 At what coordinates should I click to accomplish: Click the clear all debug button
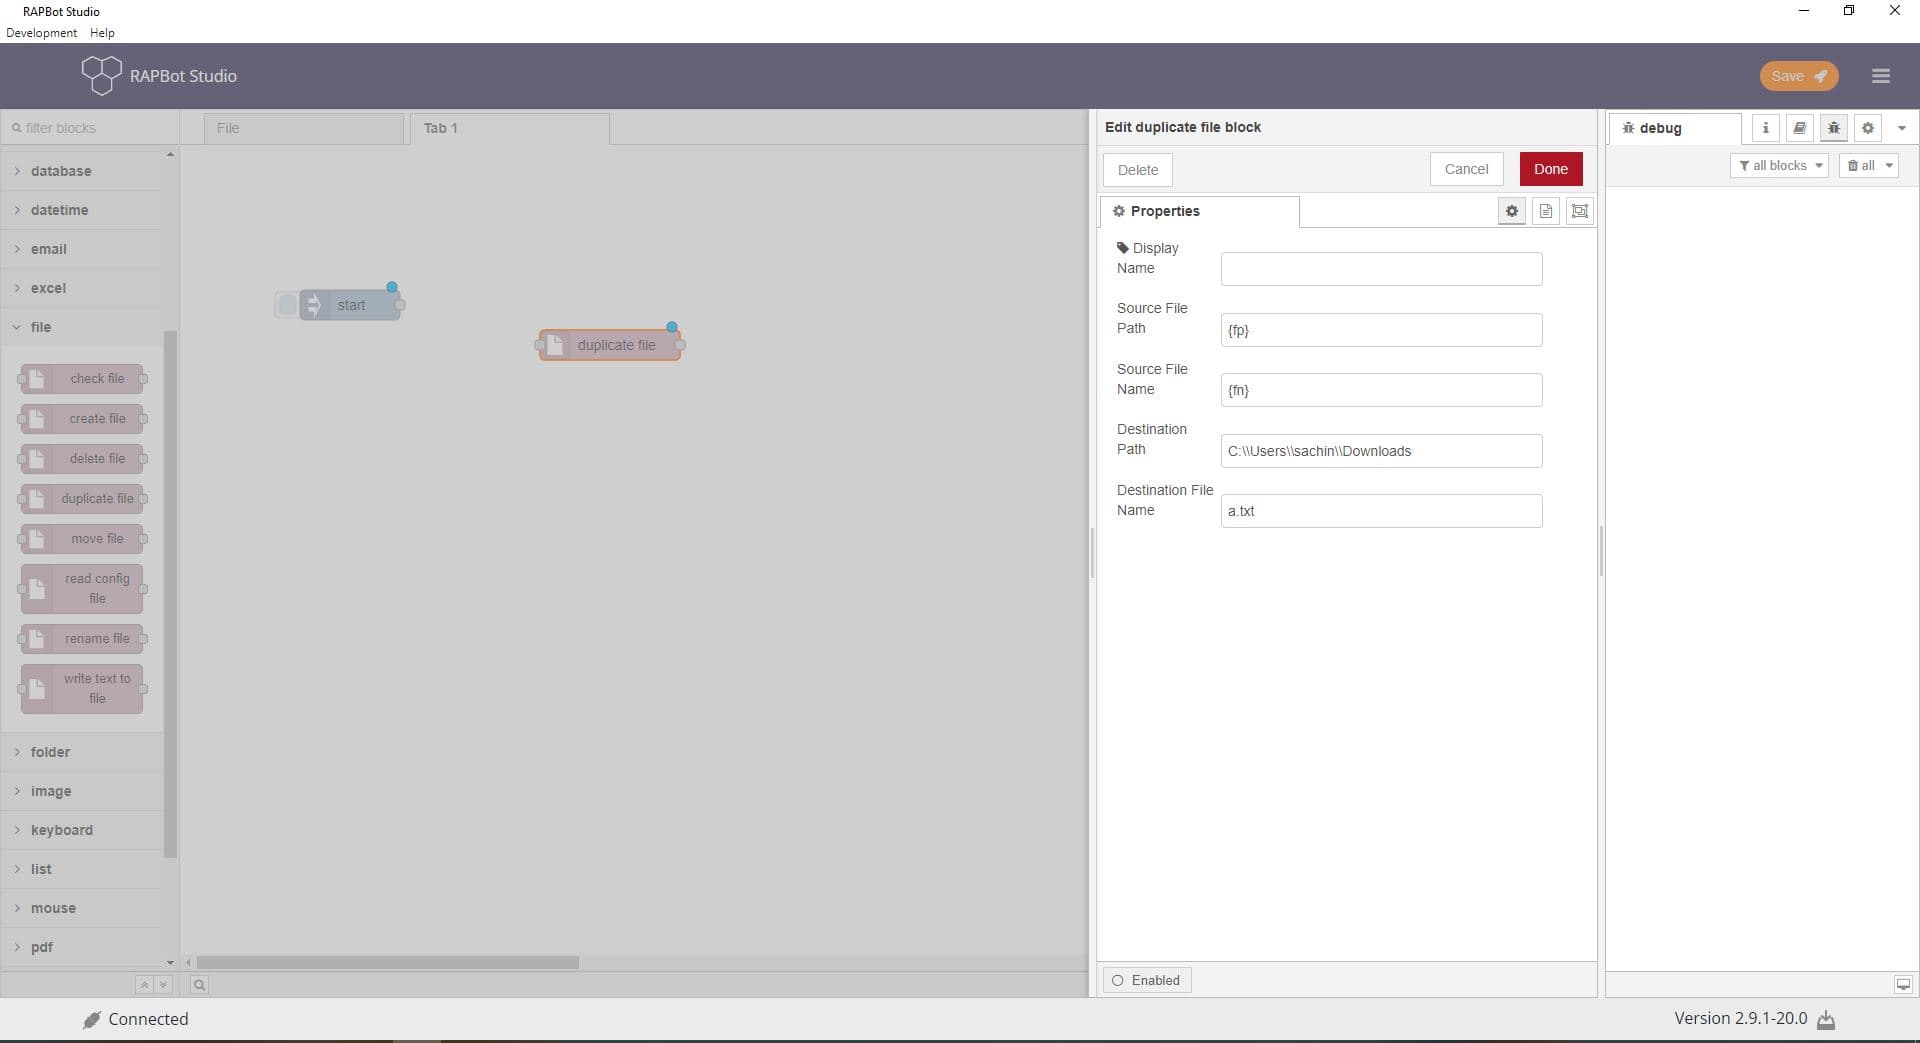[1860, 166]
